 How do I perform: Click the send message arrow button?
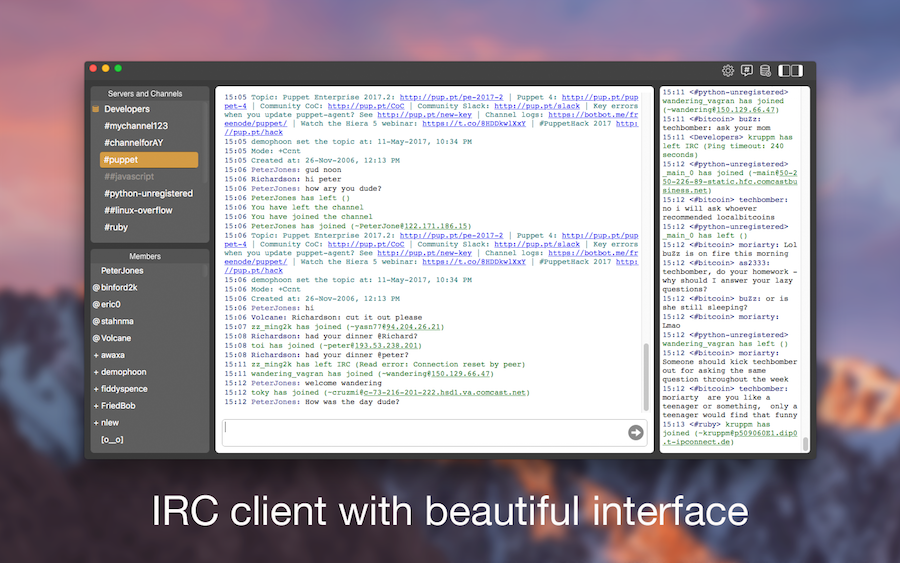pos(635,432)
